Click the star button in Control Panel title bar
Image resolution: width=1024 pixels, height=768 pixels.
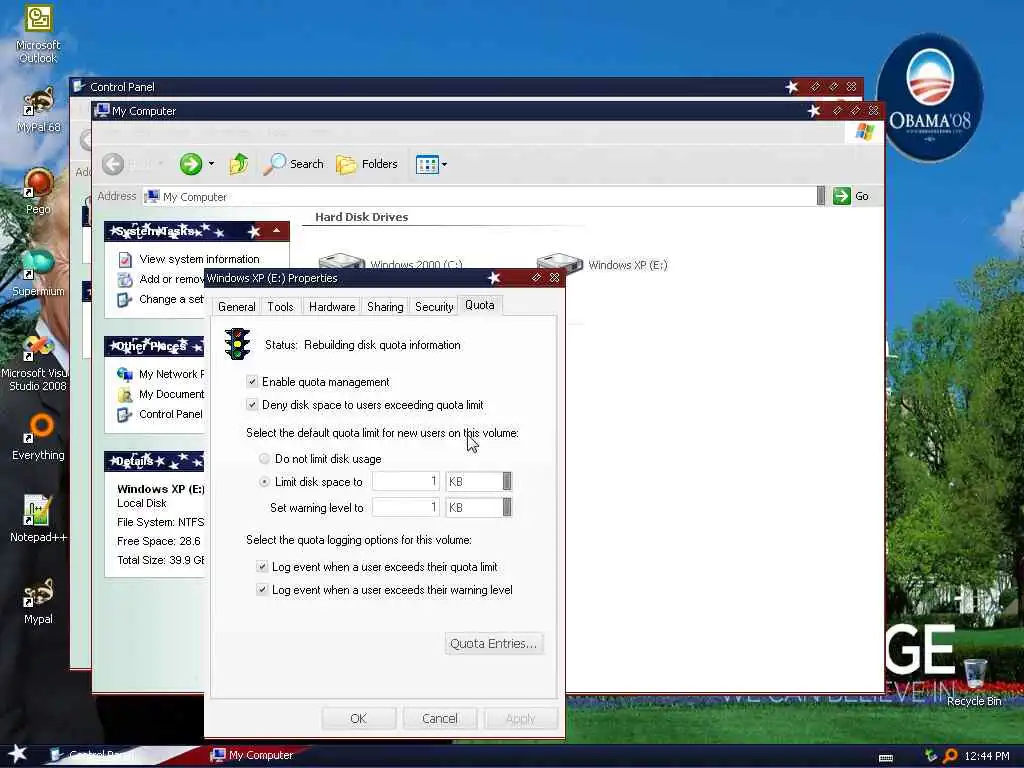[792, 87]
